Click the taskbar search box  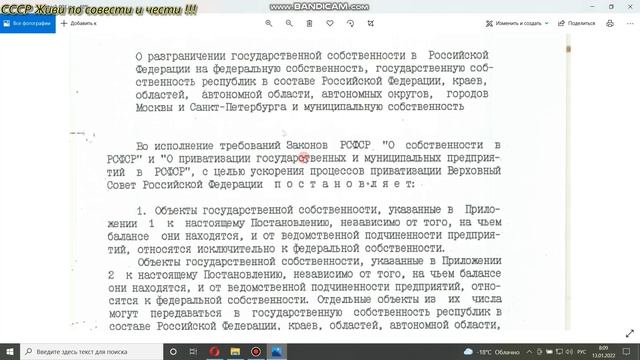click(x=92, y=351)
